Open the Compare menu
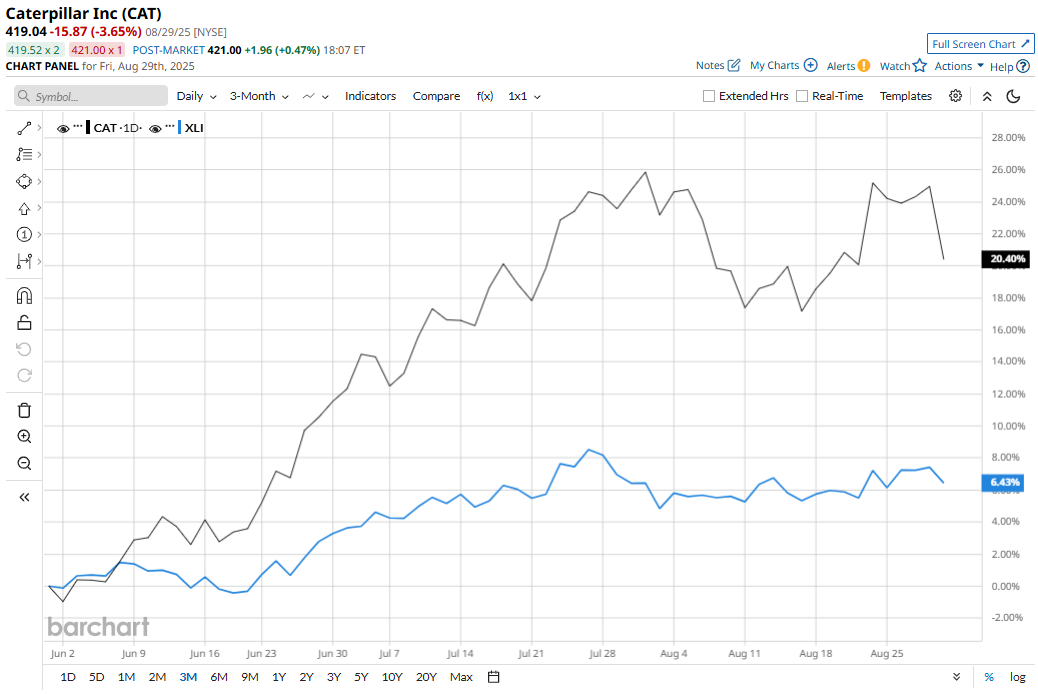 click(x=436, y=96)
